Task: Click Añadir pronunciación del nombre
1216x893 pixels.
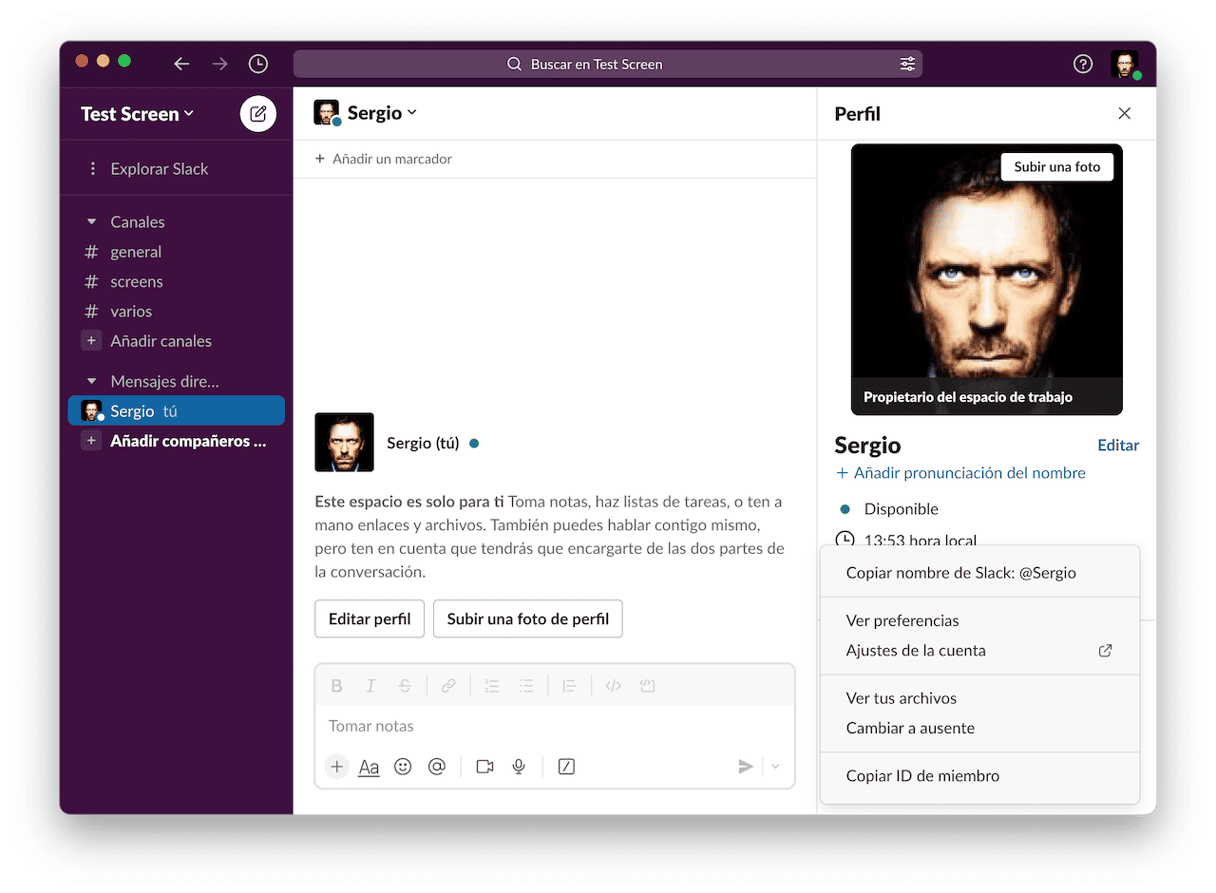Action: point(960,473)
